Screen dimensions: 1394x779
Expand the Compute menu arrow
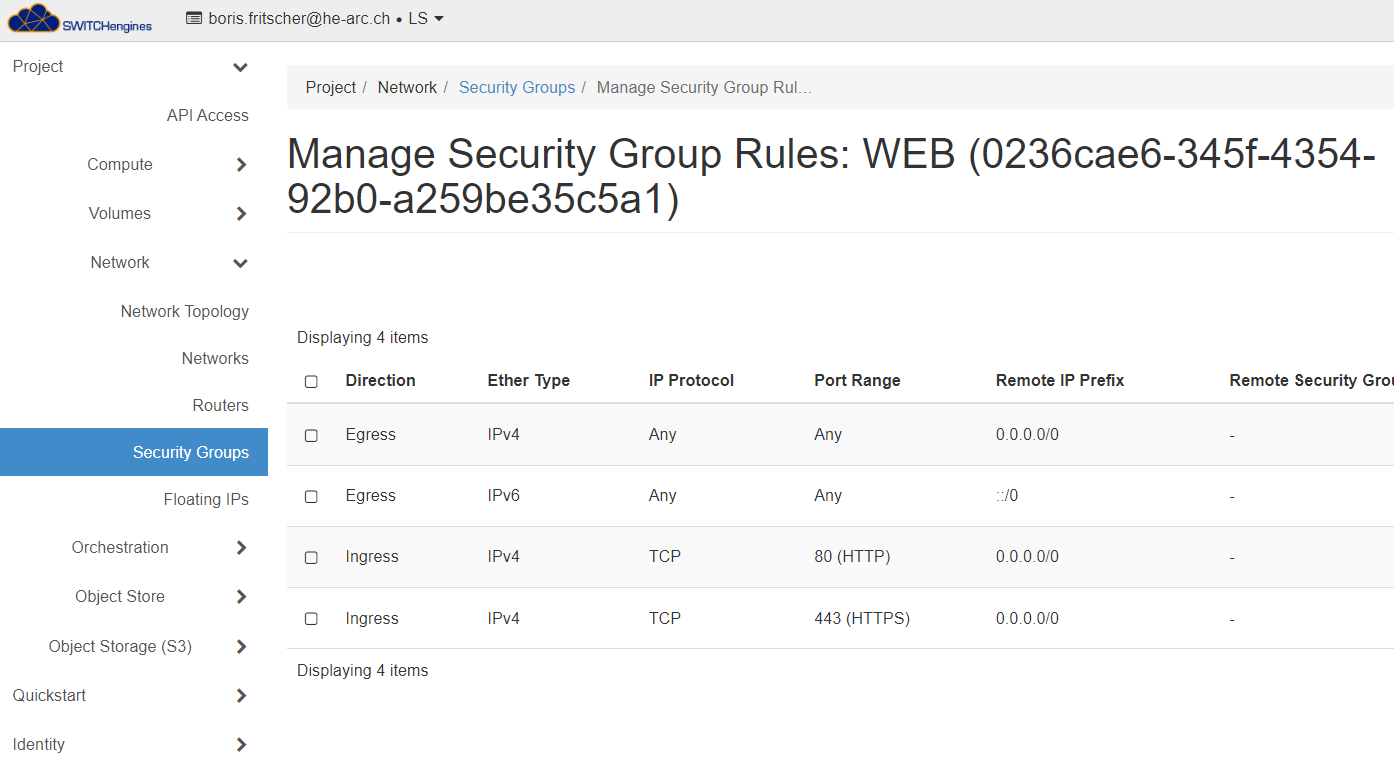(241, 165)
